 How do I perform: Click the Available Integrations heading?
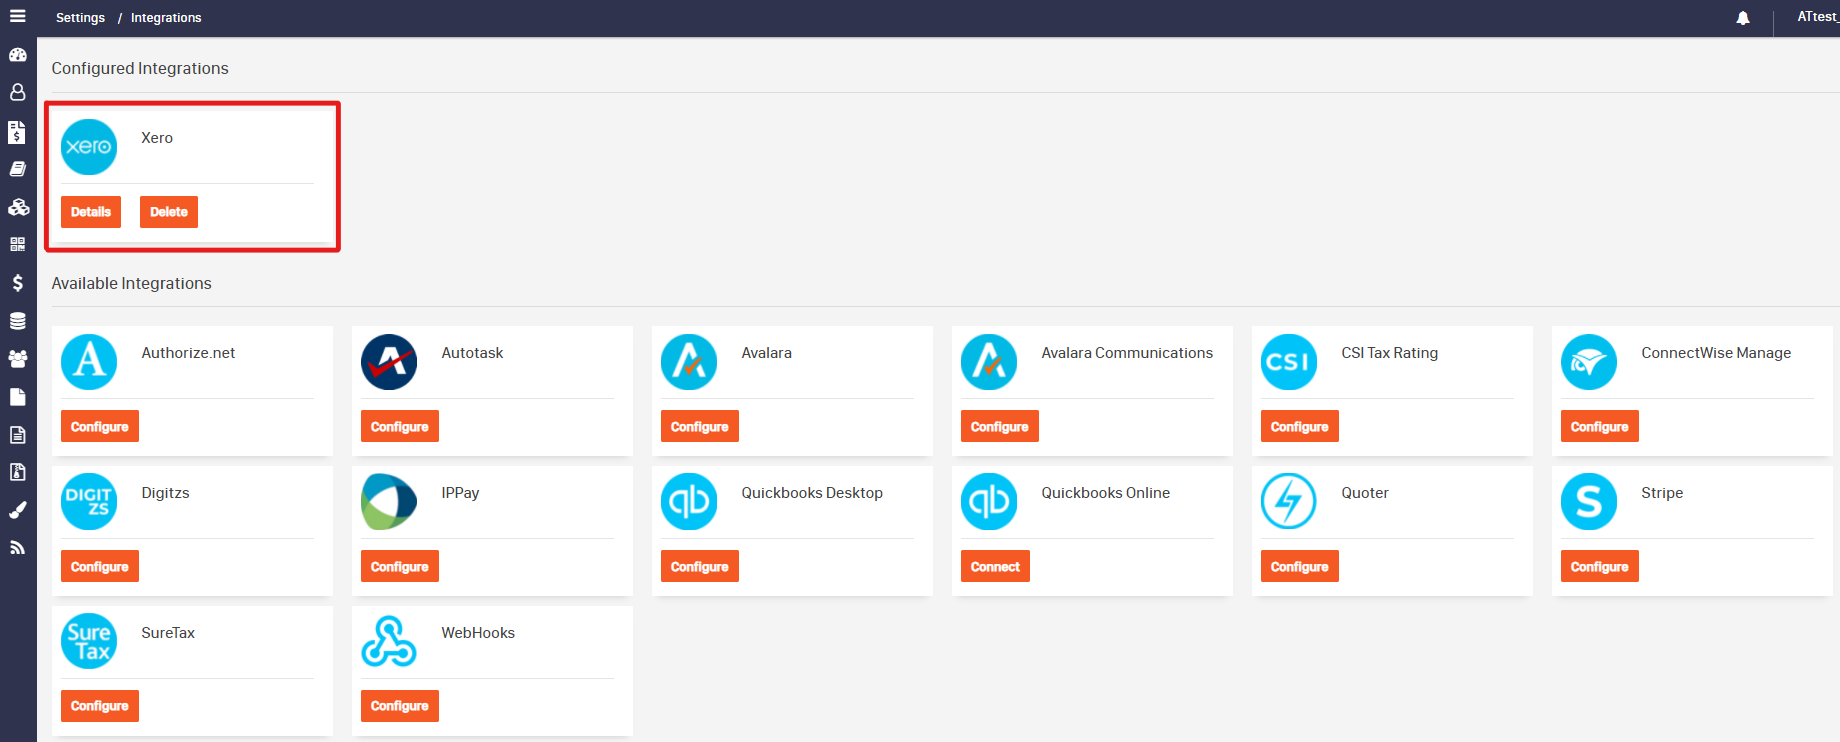132,283
